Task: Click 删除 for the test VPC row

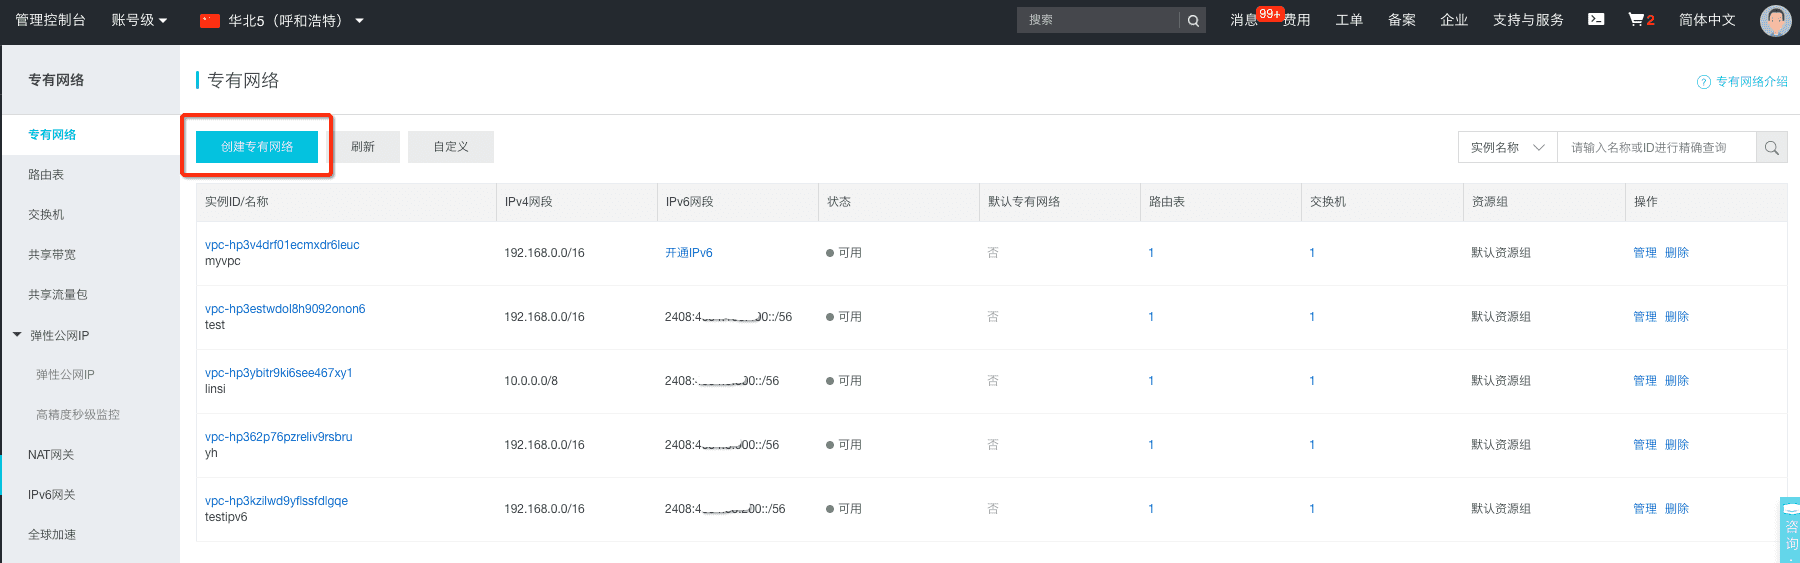Action: coord(1677,317)
